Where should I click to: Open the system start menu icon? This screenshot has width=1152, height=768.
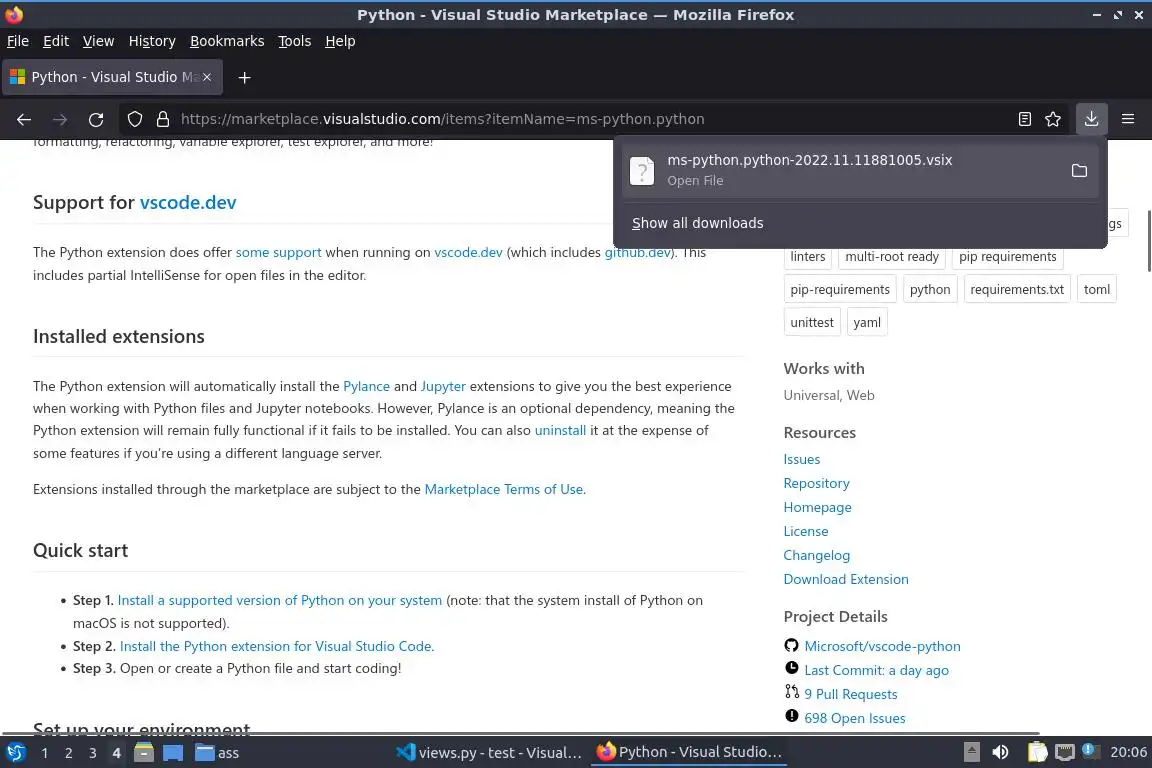15,753
